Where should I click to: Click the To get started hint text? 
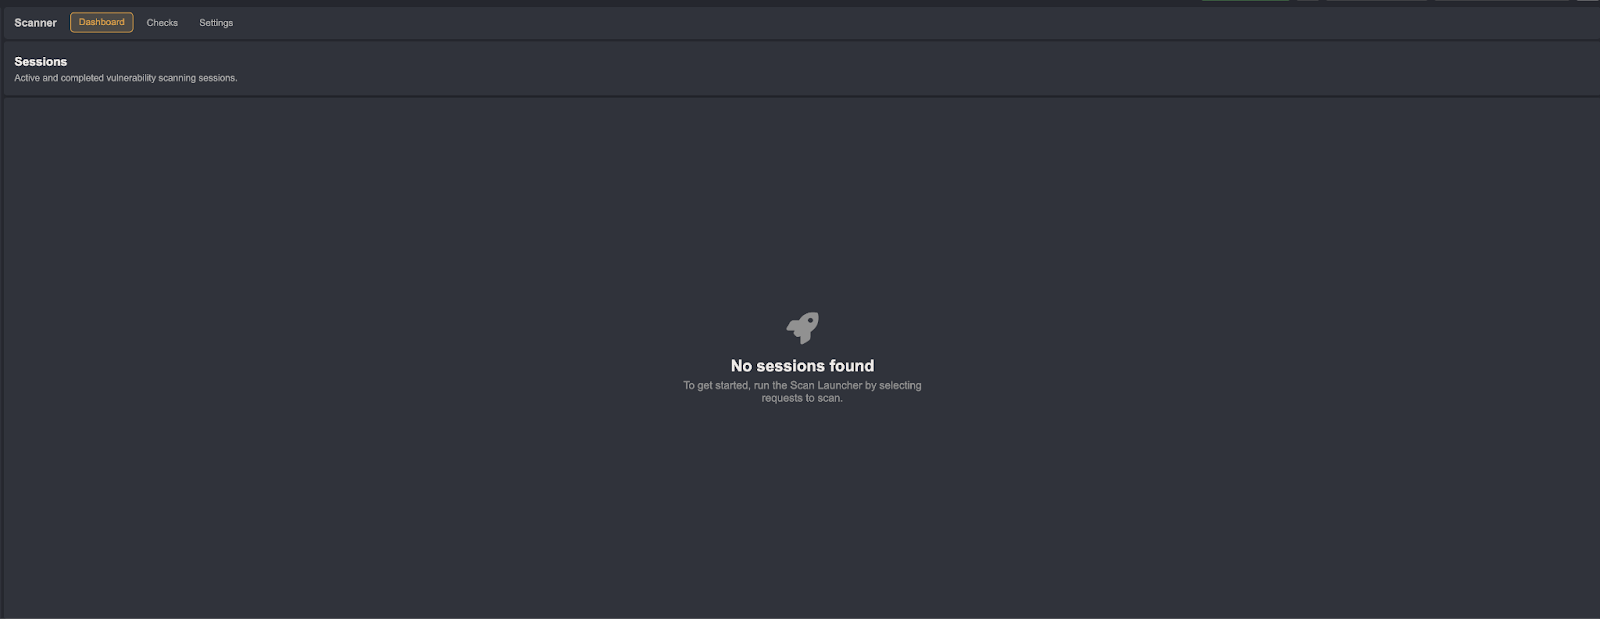(802, 391)
